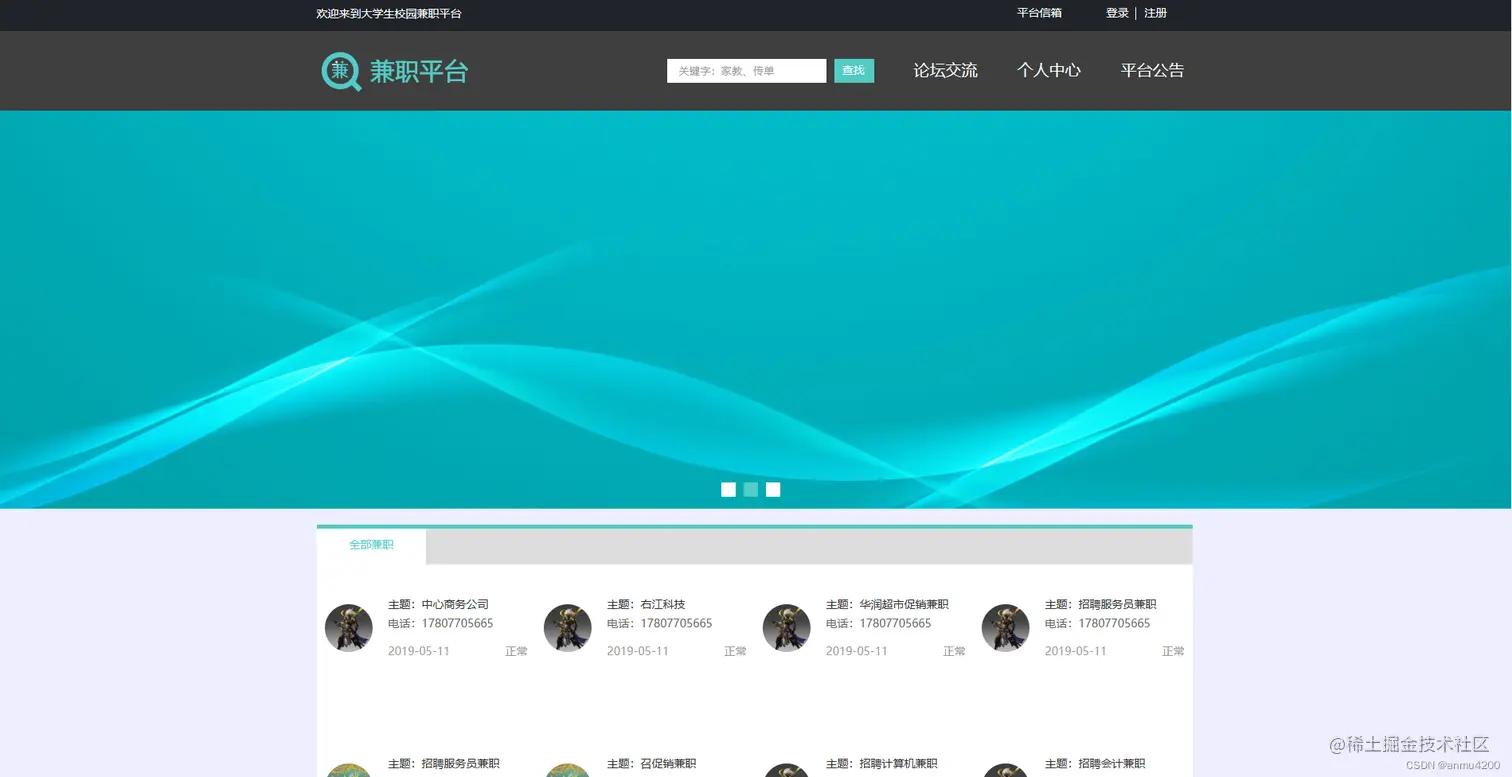The height and width of the screenshot is (777, 1512).
Task: Click avatar beside 右江科技 listing
Action: 567,627
